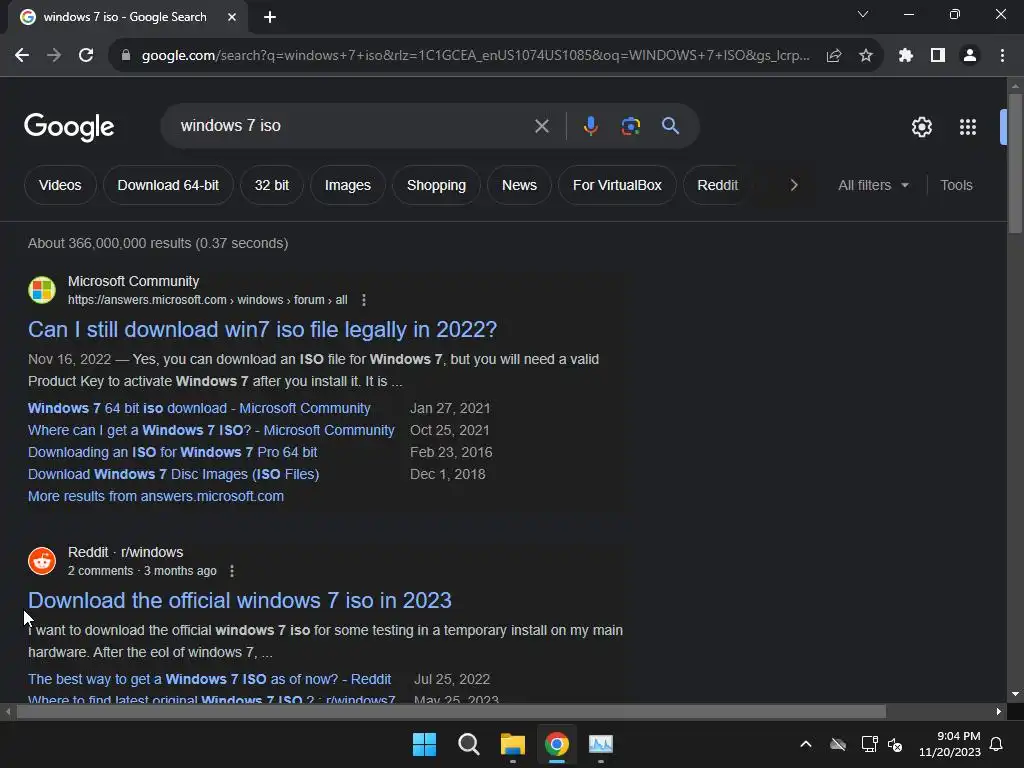Viewport: 1024px width, 768px height.
Task: Click the scroll down arrow
Action: 1015,694
